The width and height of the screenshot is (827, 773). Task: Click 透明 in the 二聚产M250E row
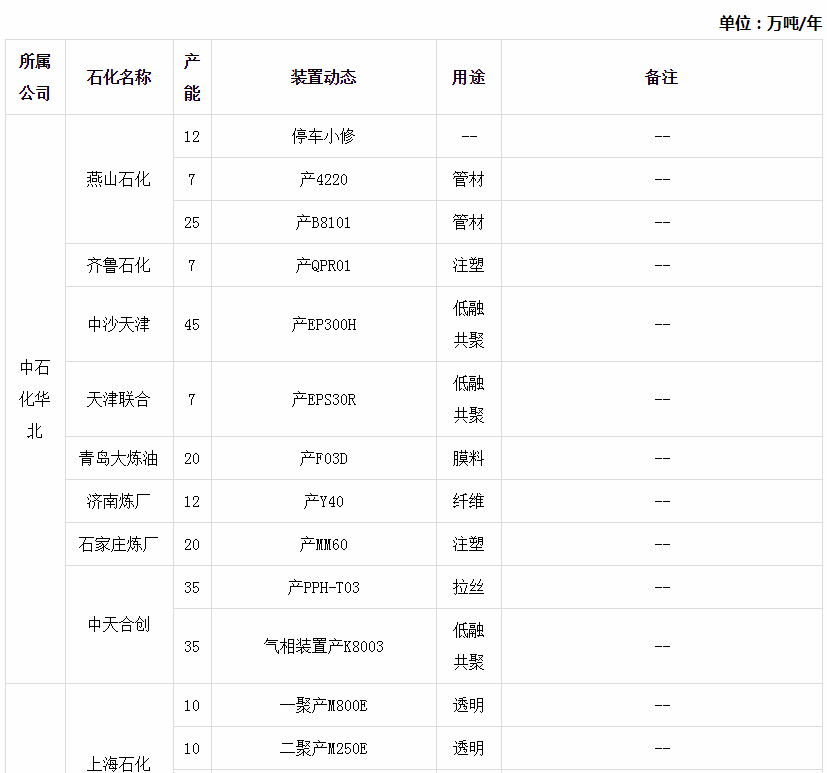coord(468,749)
